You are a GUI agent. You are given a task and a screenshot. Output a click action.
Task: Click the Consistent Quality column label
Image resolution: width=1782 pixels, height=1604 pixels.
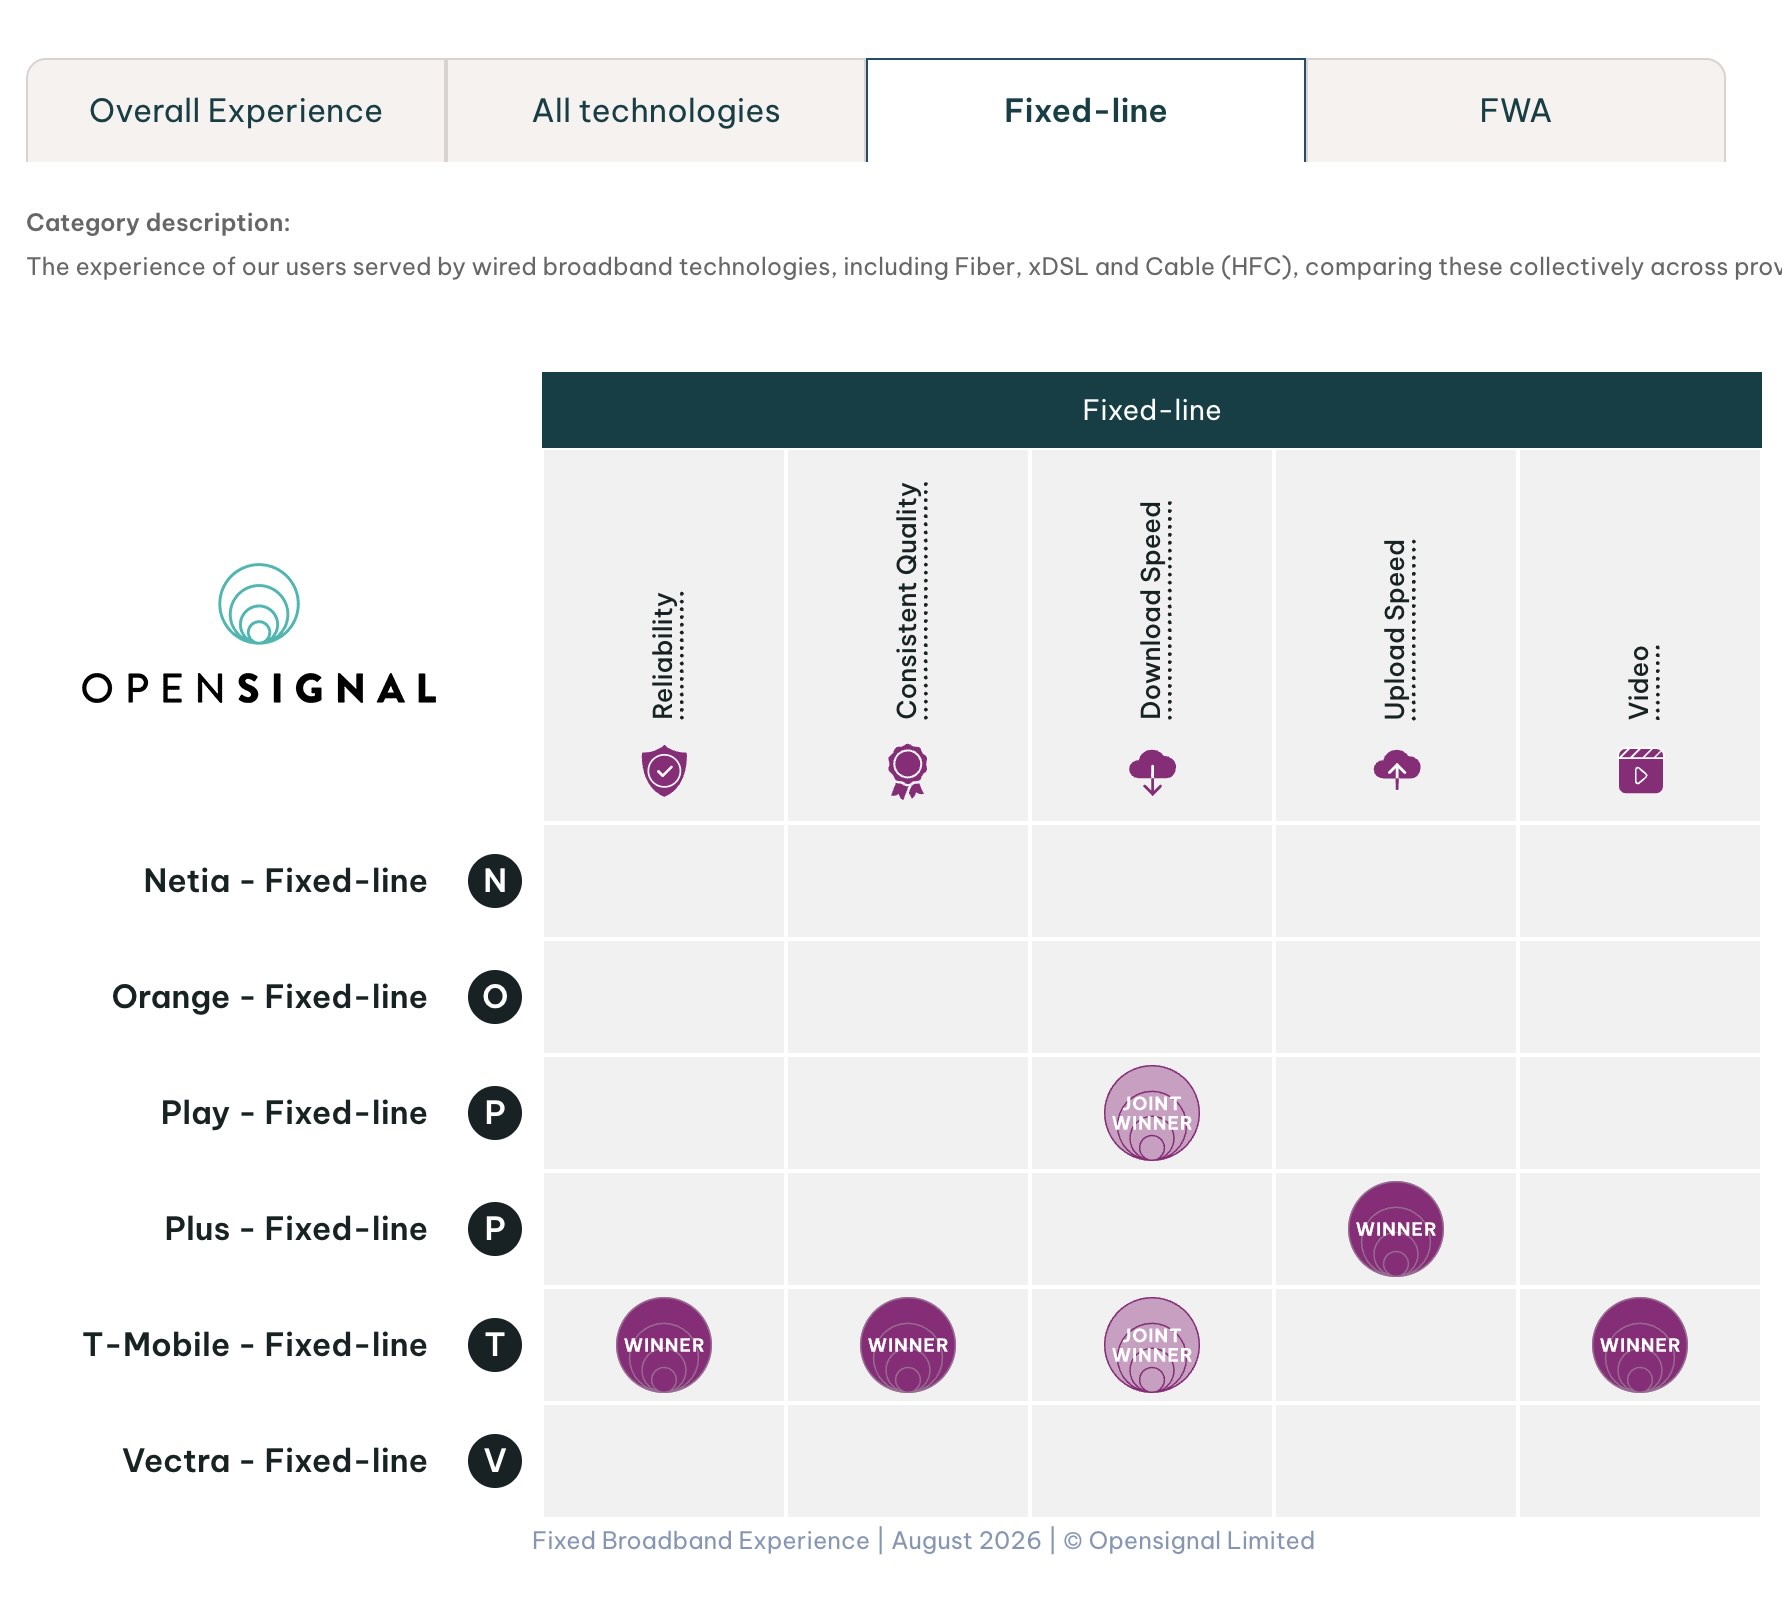pos(908,600)
